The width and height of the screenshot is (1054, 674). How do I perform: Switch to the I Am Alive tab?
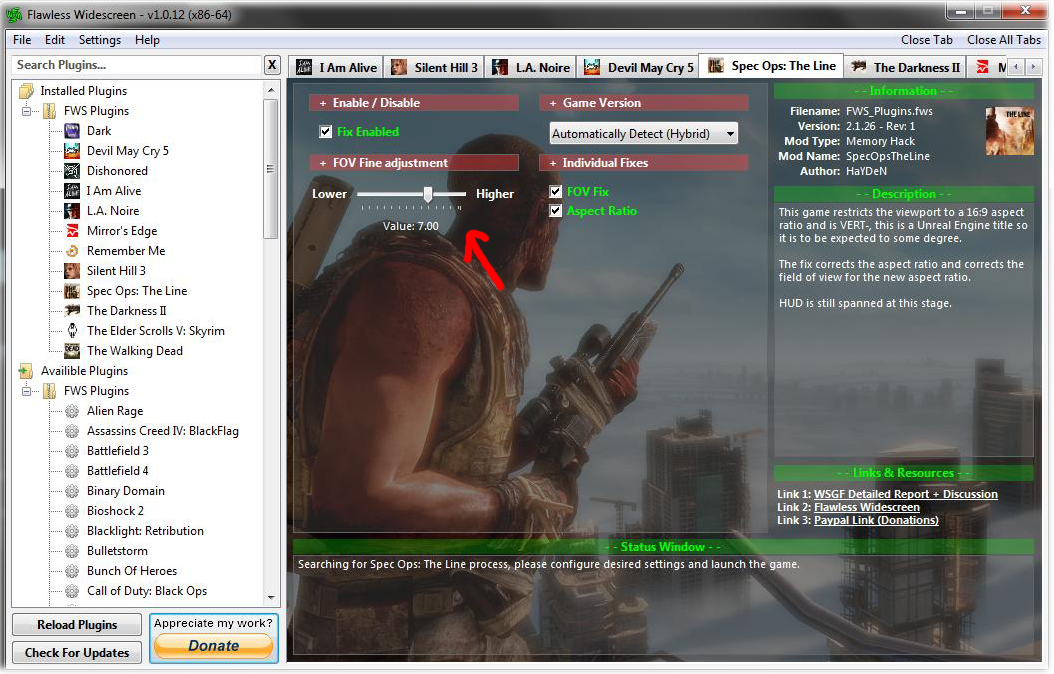(x=337, y=67)
